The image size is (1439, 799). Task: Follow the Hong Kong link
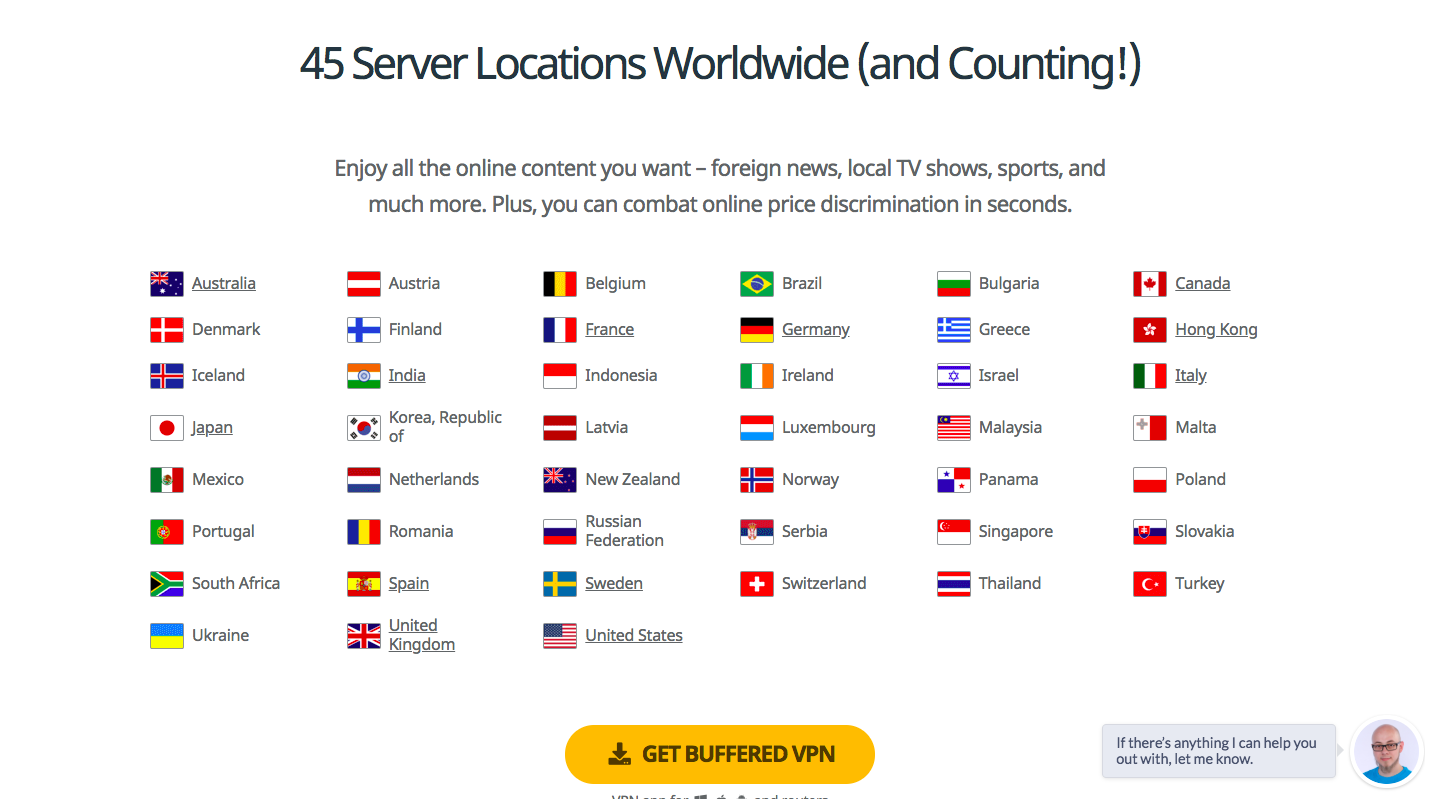[x=1216, y=330]
